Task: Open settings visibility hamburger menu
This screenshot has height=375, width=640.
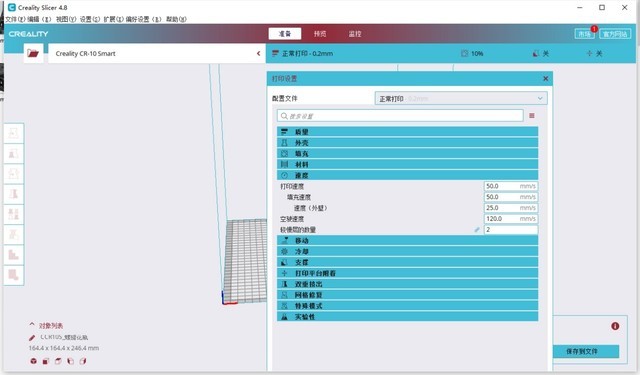Action: point(531,116)
